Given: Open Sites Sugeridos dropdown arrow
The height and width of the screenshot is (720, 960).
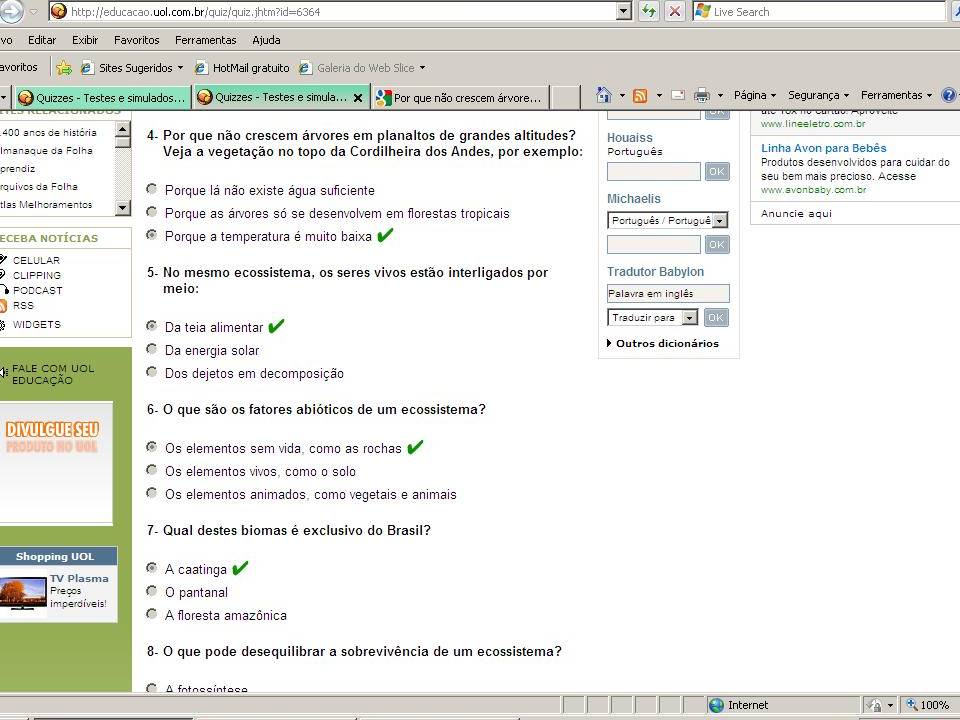Looking at the screenshot, I should pos(181,68).
